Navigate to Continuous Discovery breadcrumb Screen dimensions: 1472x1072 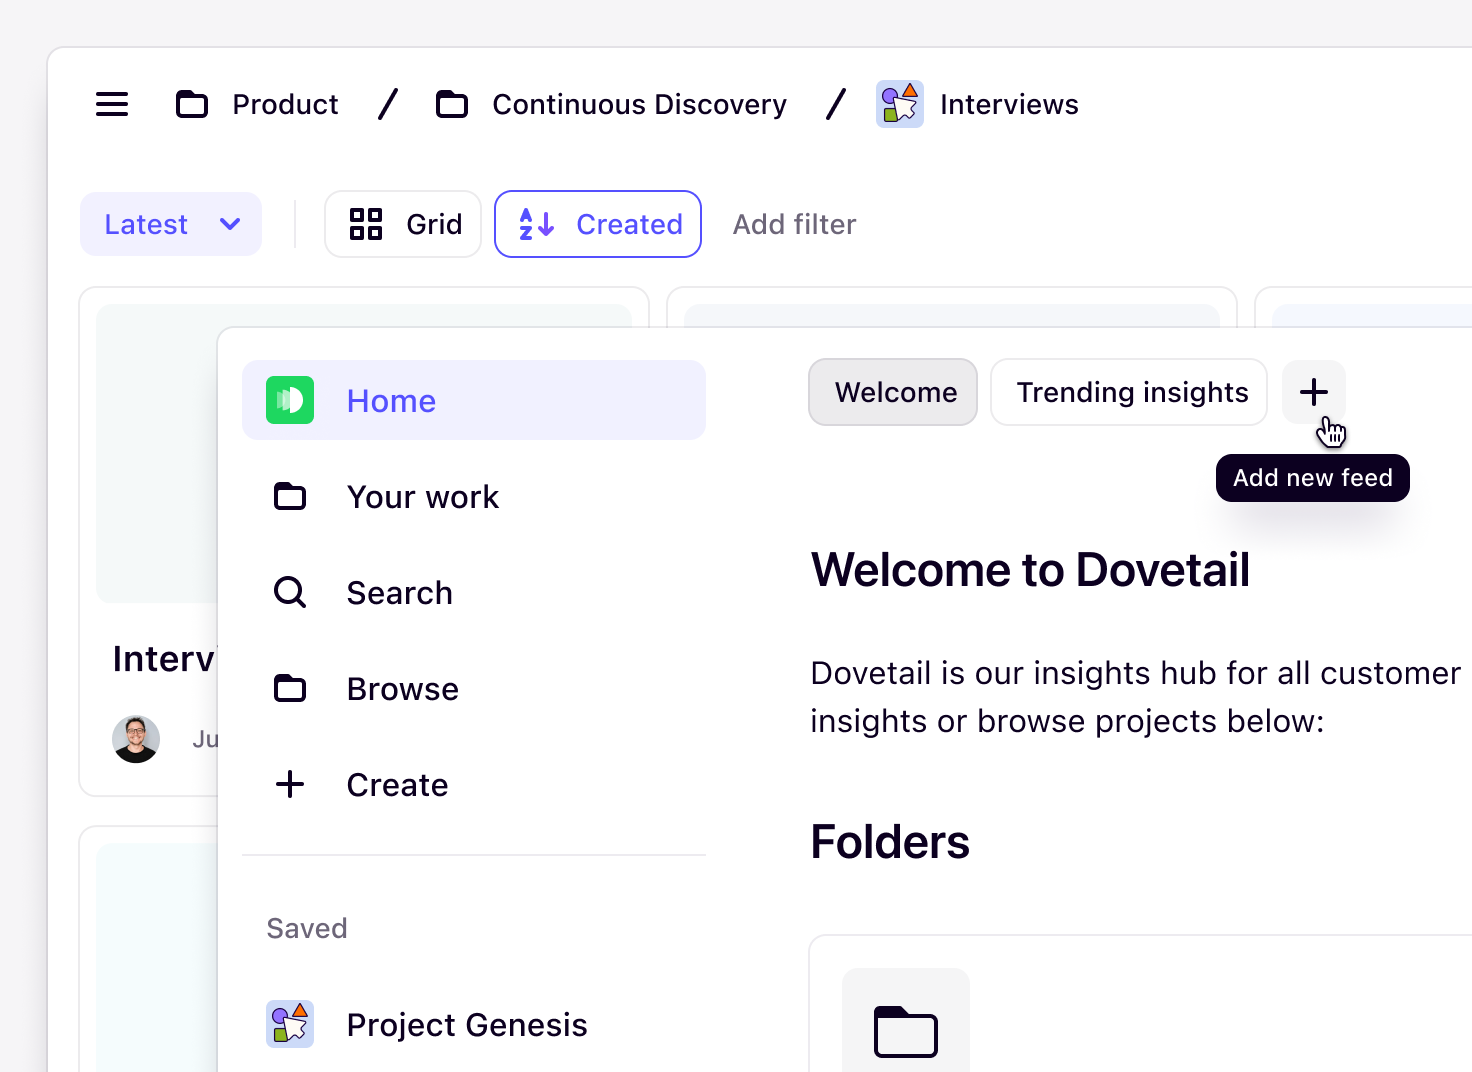(639, 104)
